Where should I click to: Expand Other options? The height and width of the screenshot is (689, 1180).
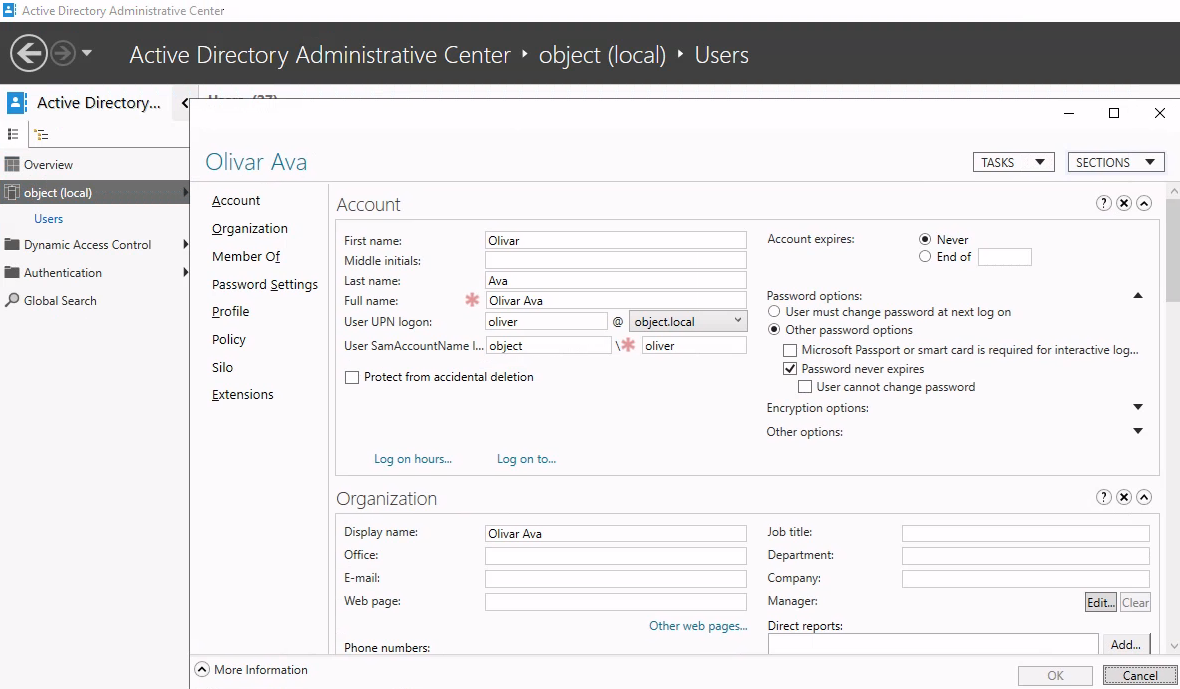(x=1138, y=431)
